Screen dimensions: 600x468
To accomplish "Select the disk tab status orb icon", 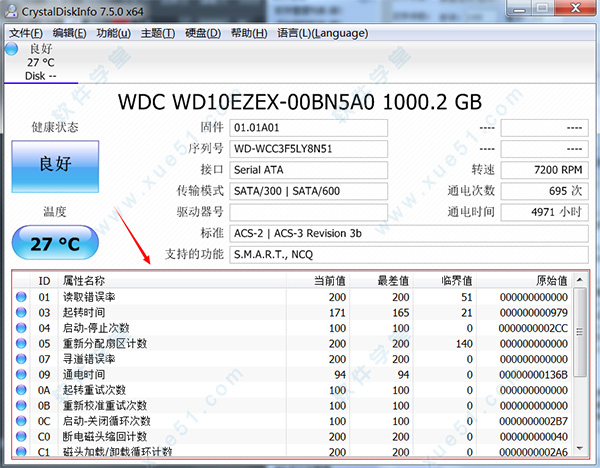I will pyautogui.click(x=12, y=48).
